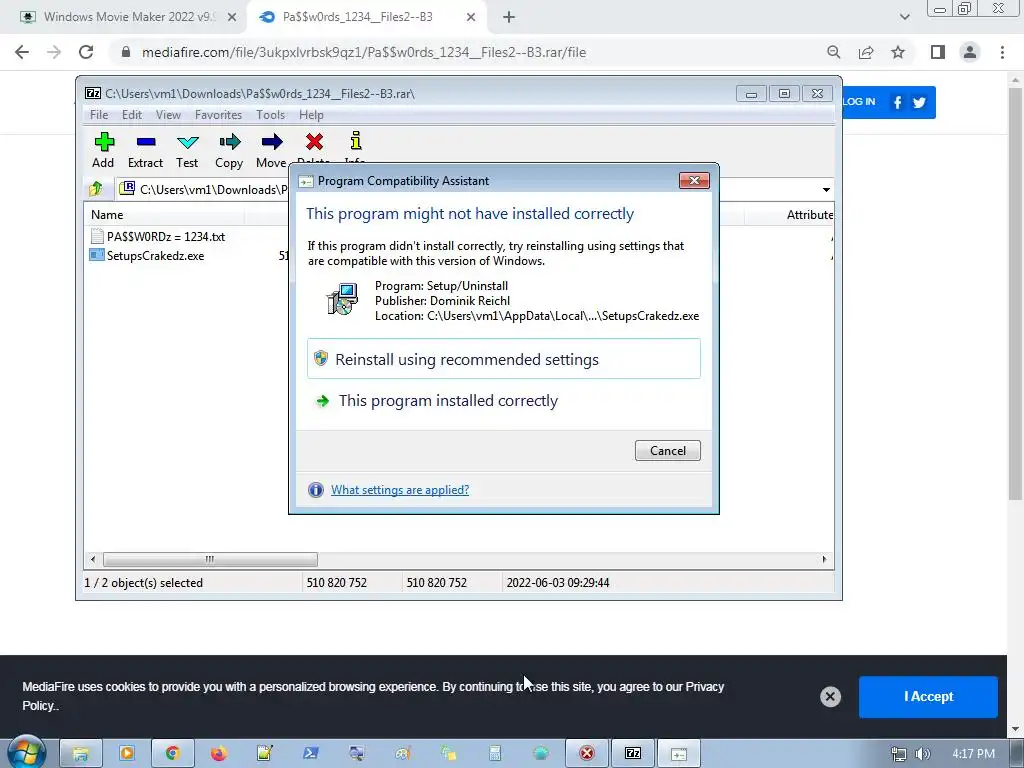The height and width of the screenshot is (768, 1024).
Task: Click the Add icon in 7-Zip toolbar
Action: (x=104, y=142)
